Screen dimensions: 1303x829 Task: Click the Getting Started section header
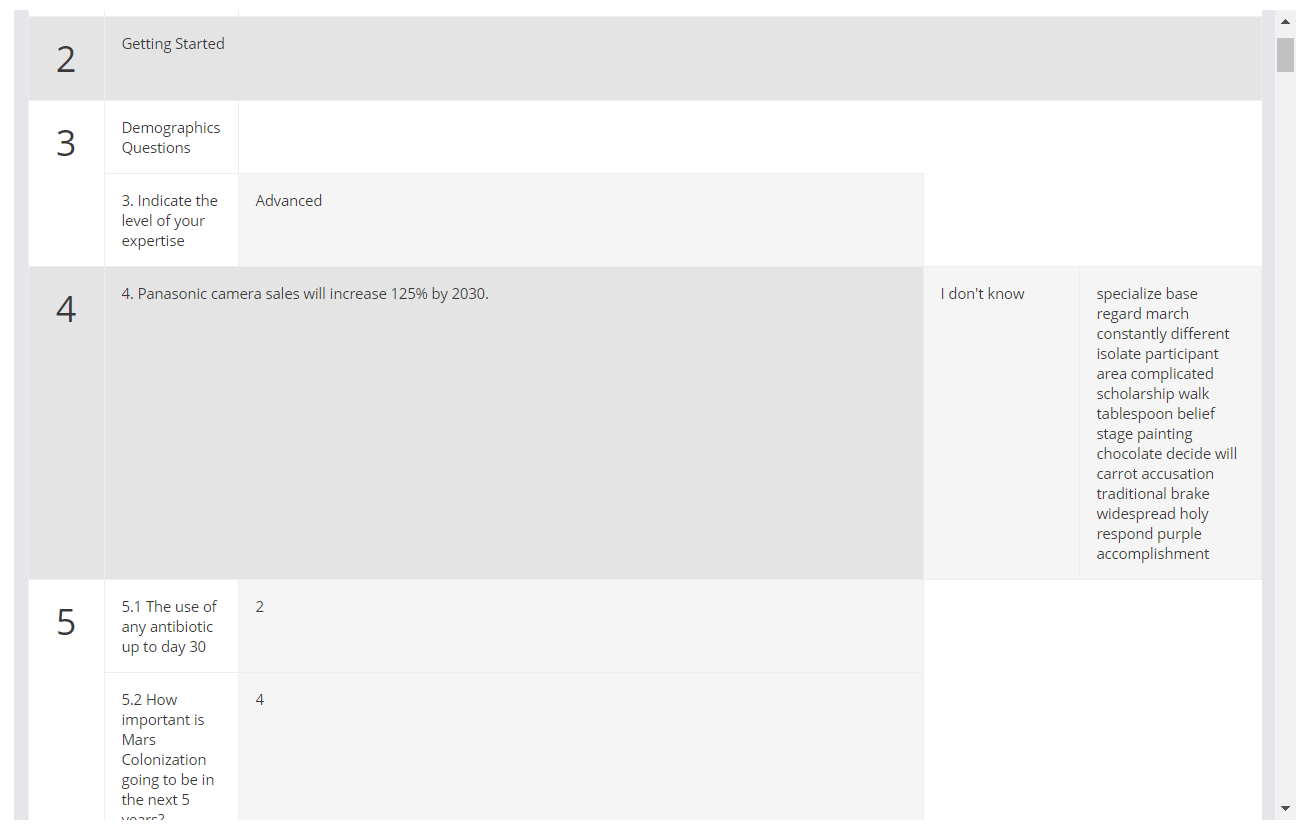(173, 44)
